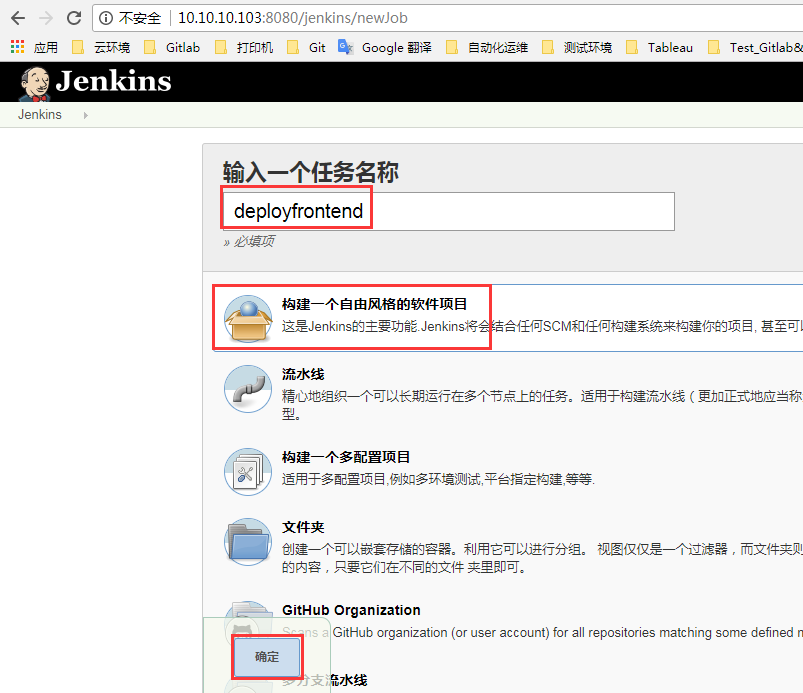The height and width of the screenshot is (693, 803).
Task: Select the multi-configuration project tools icon
Action: tap(248, 472)
